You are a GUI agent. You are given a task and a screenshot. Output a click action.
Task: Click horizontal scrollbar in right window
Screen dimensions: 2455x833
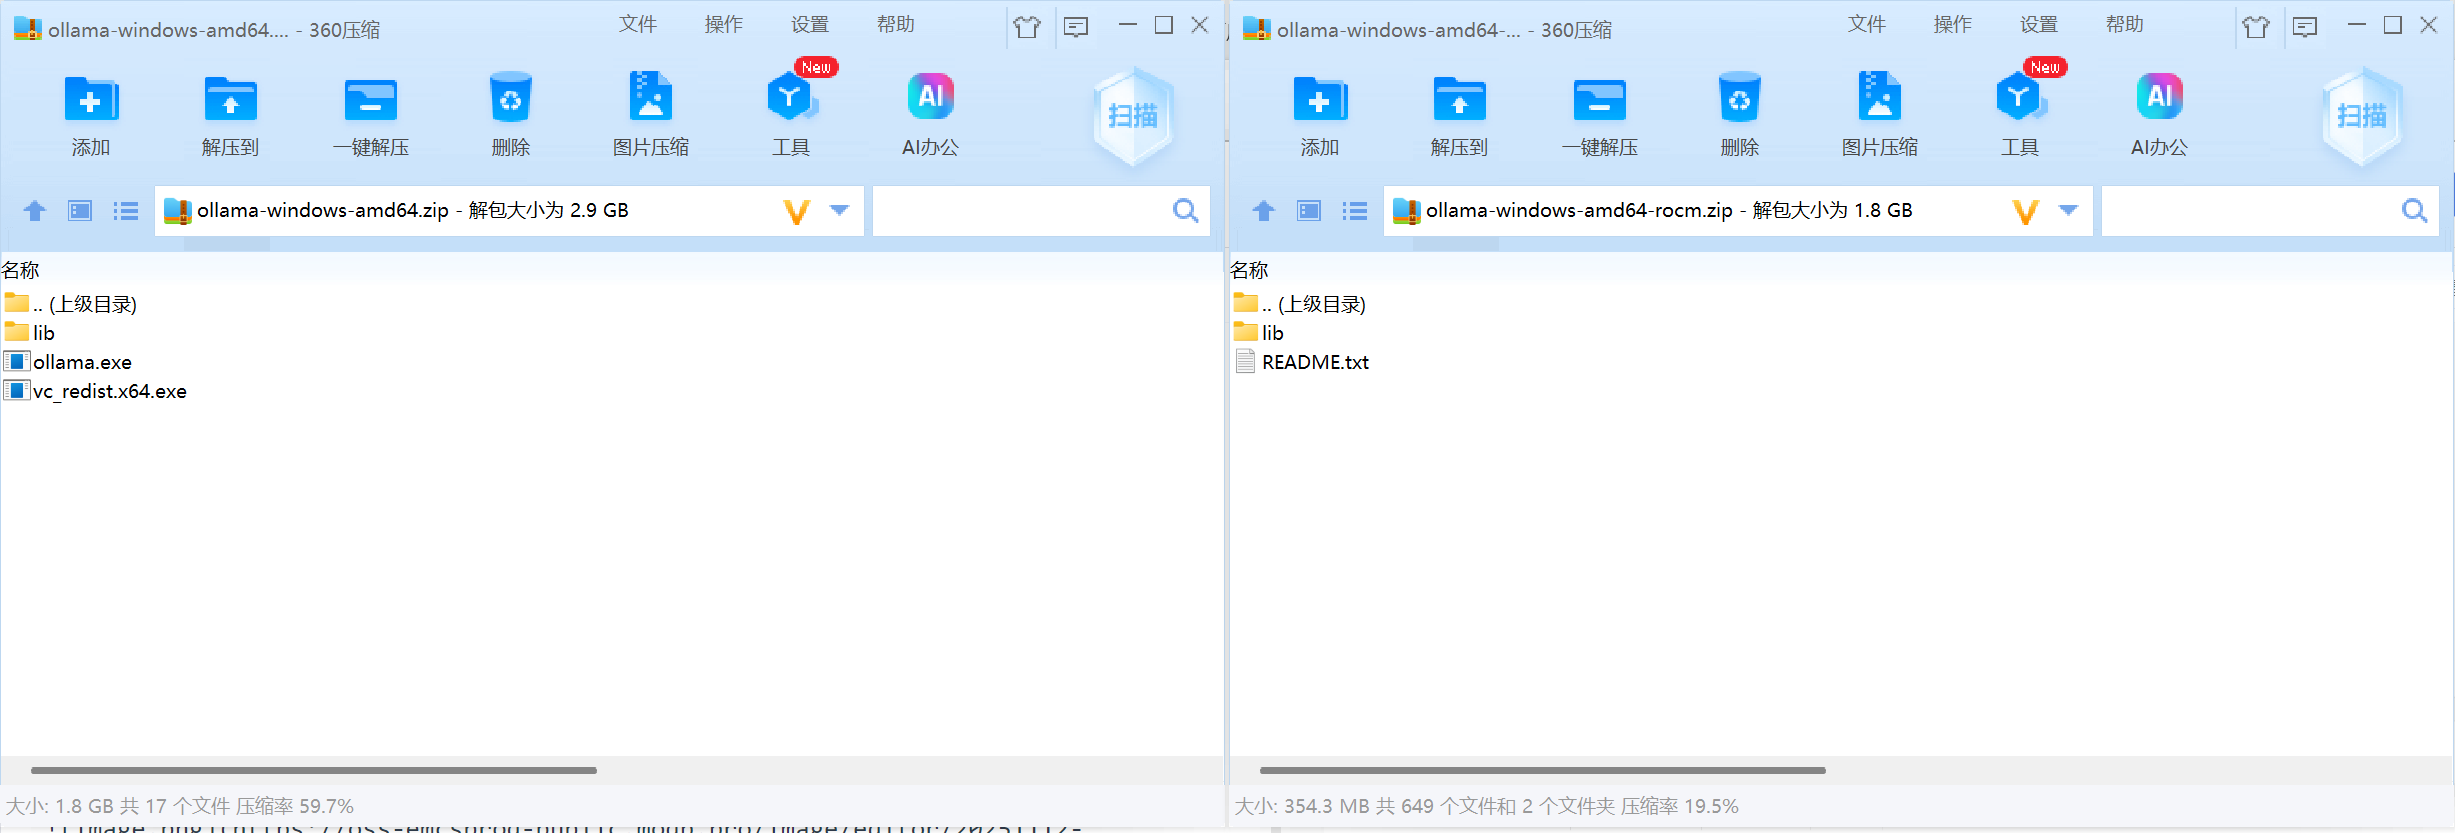[x=1543, y=770]
